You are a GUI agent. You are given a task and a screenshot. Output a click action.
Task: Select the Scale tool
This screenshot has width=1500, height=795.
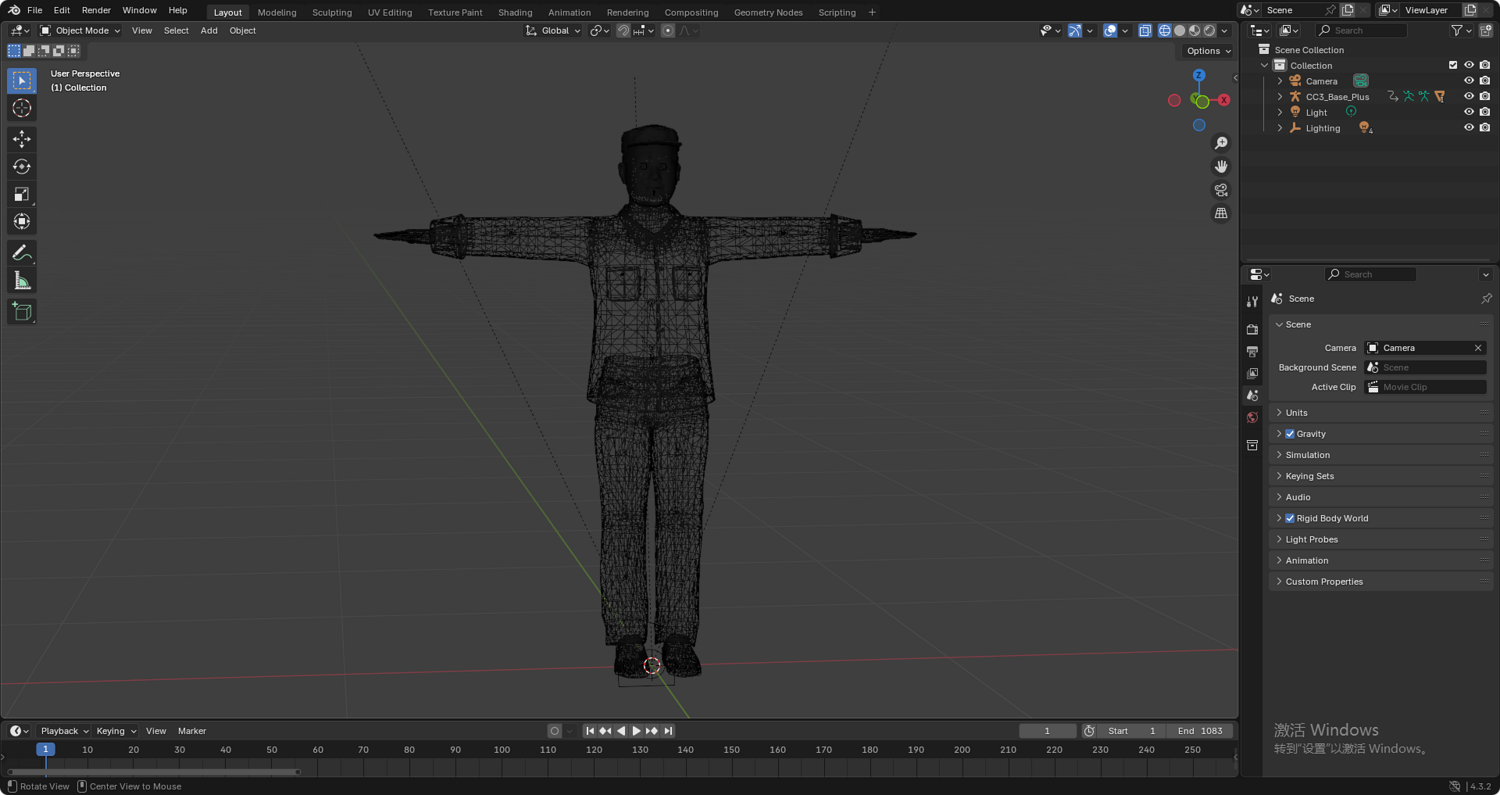tap(22, 194)
